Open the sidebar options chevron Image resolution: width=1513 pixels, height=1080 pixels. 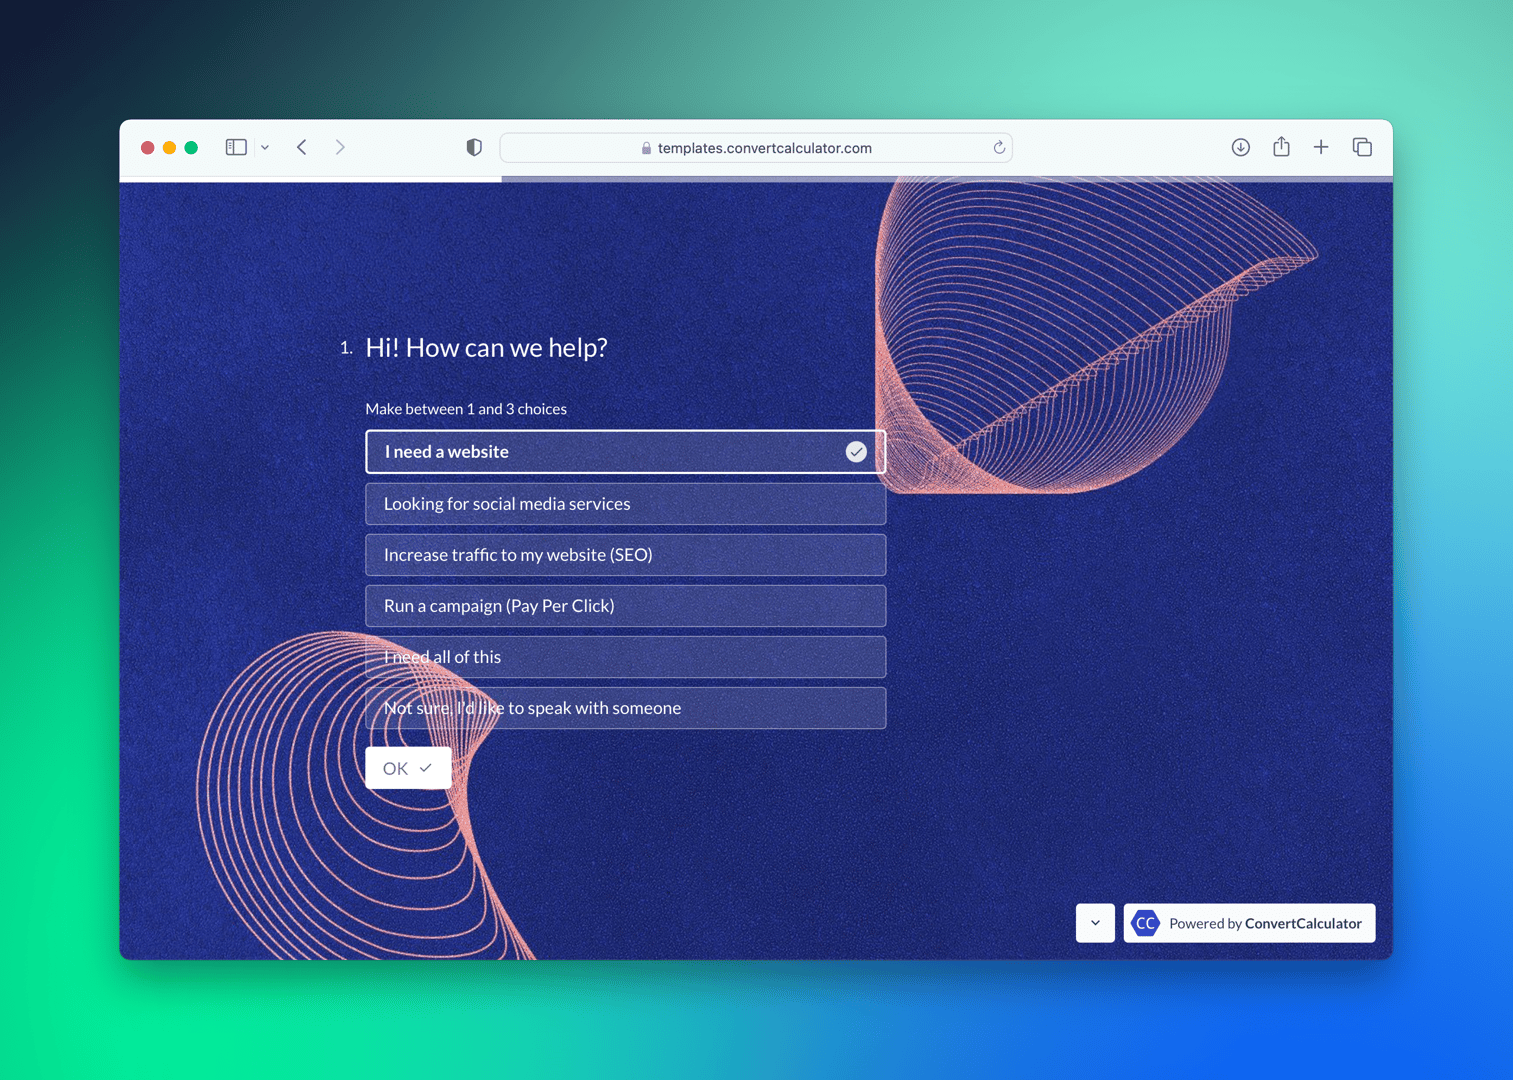[265, 148]
